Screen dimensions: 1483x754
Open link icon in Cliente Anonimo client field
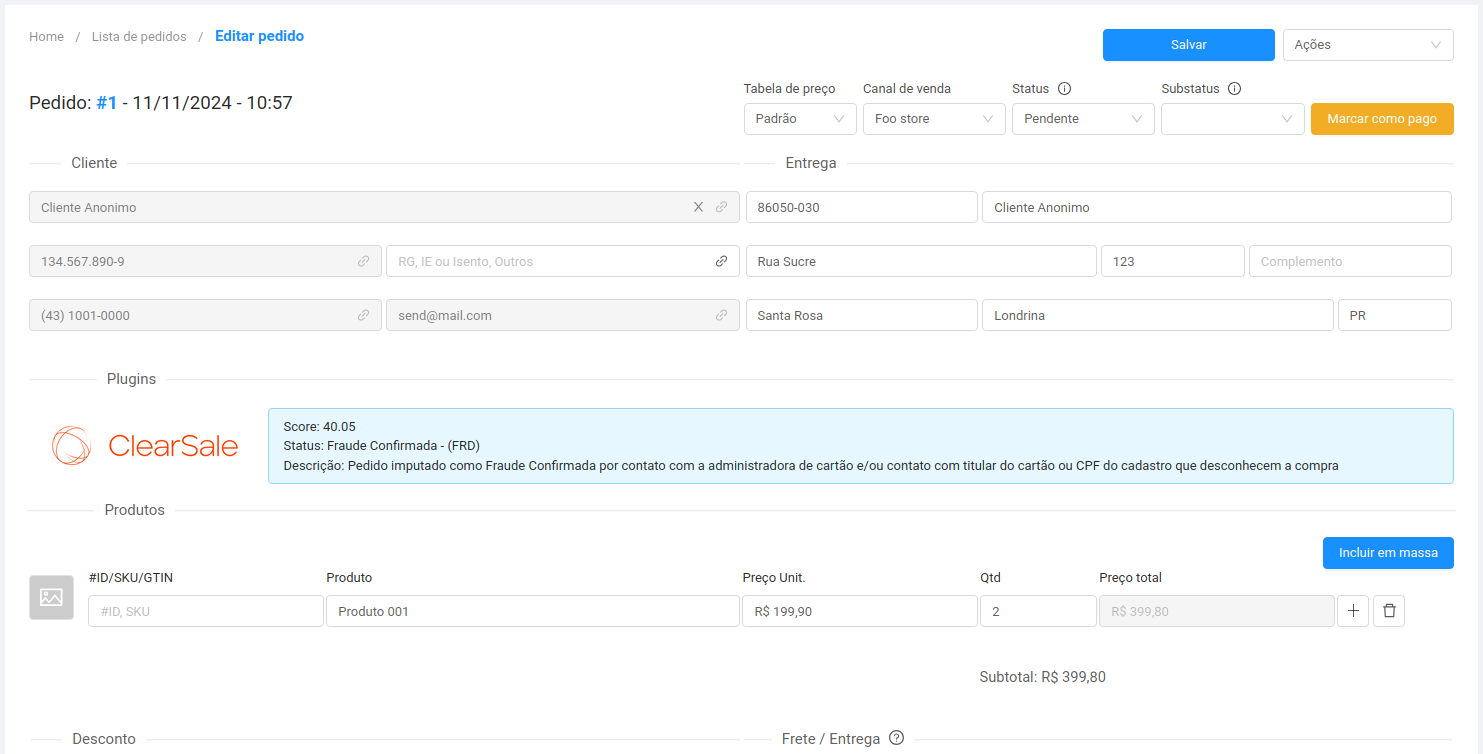coord(721,207)
